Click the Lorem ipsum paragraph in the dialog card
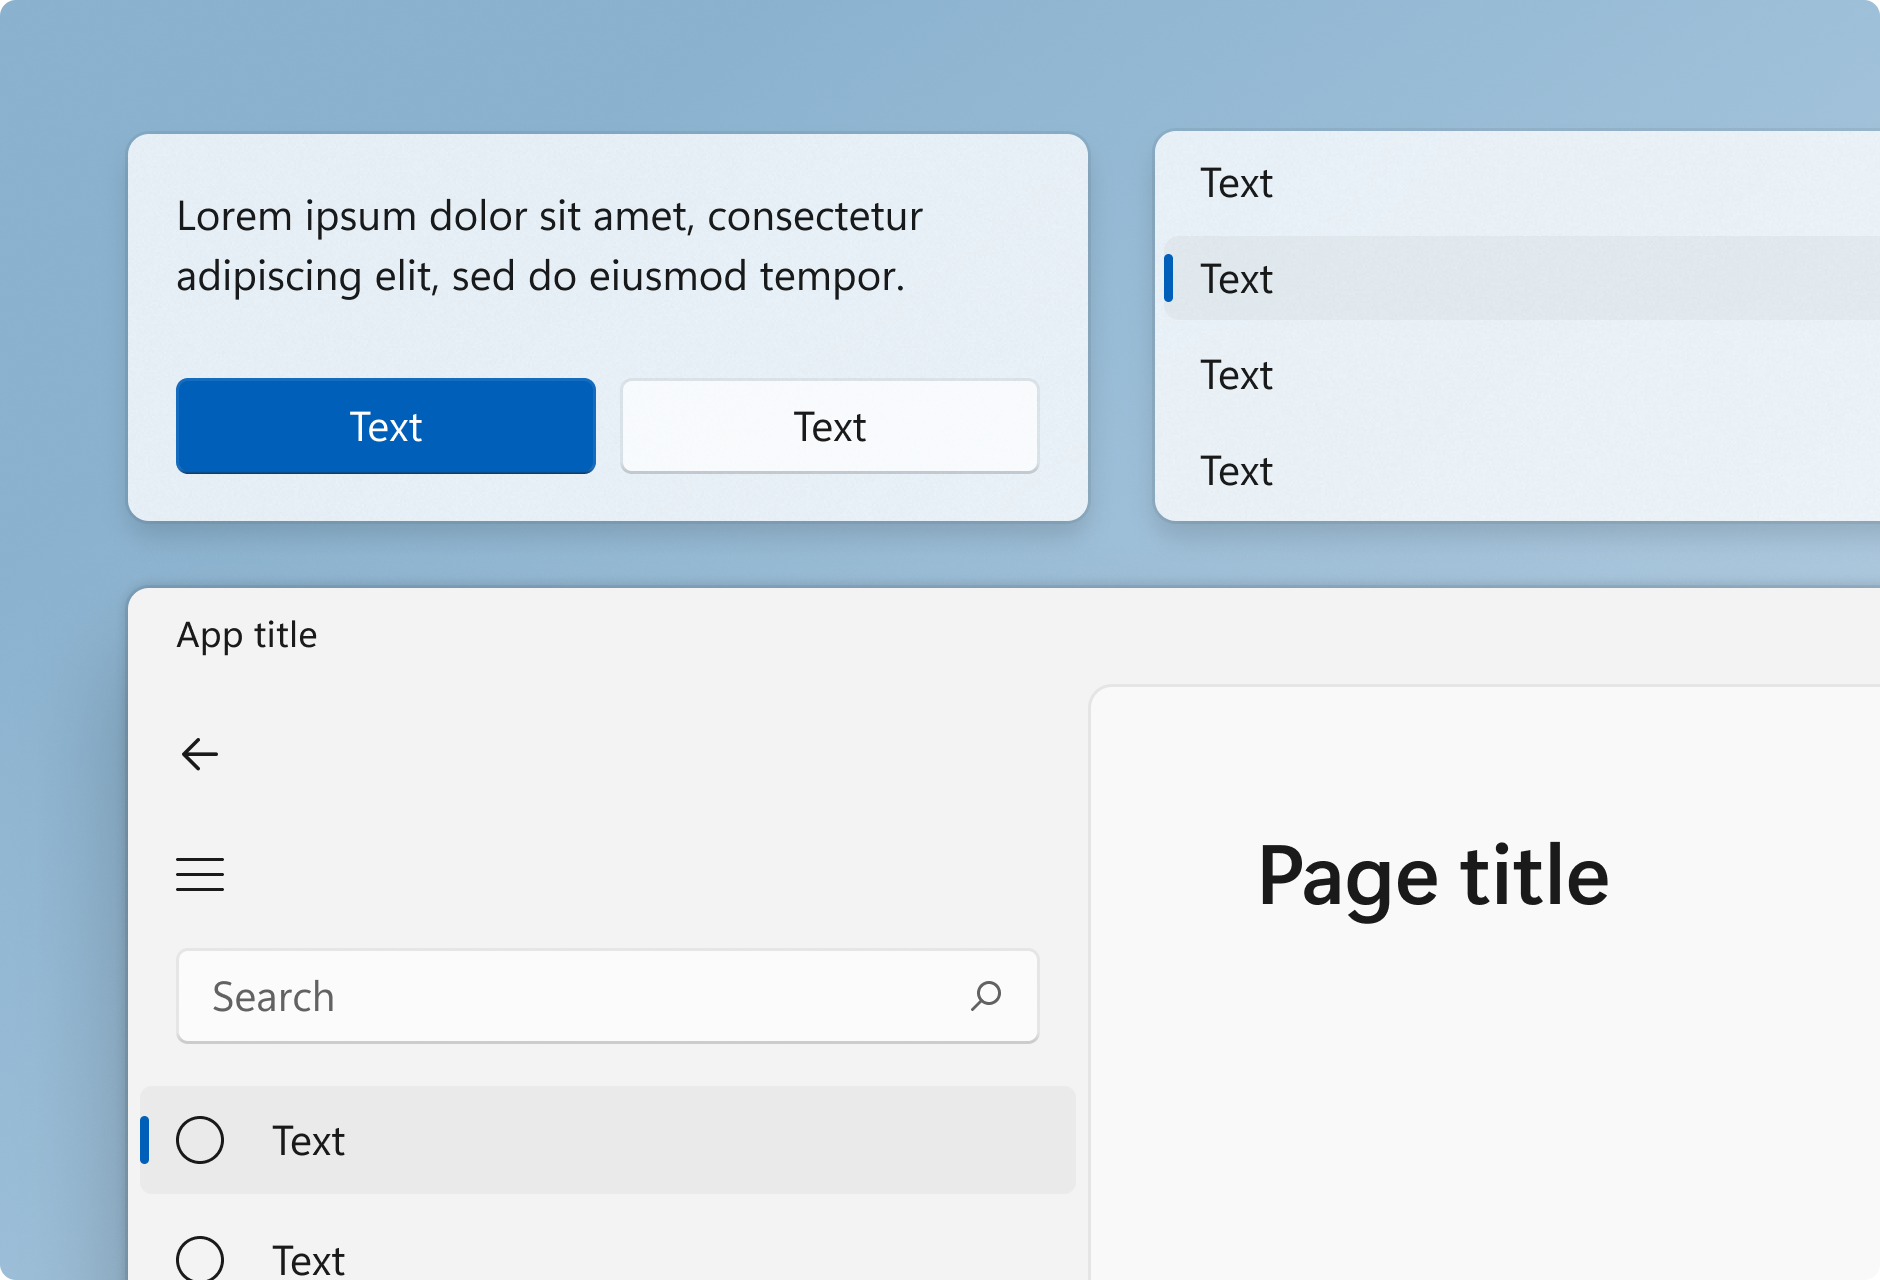 tap(550, 245)
